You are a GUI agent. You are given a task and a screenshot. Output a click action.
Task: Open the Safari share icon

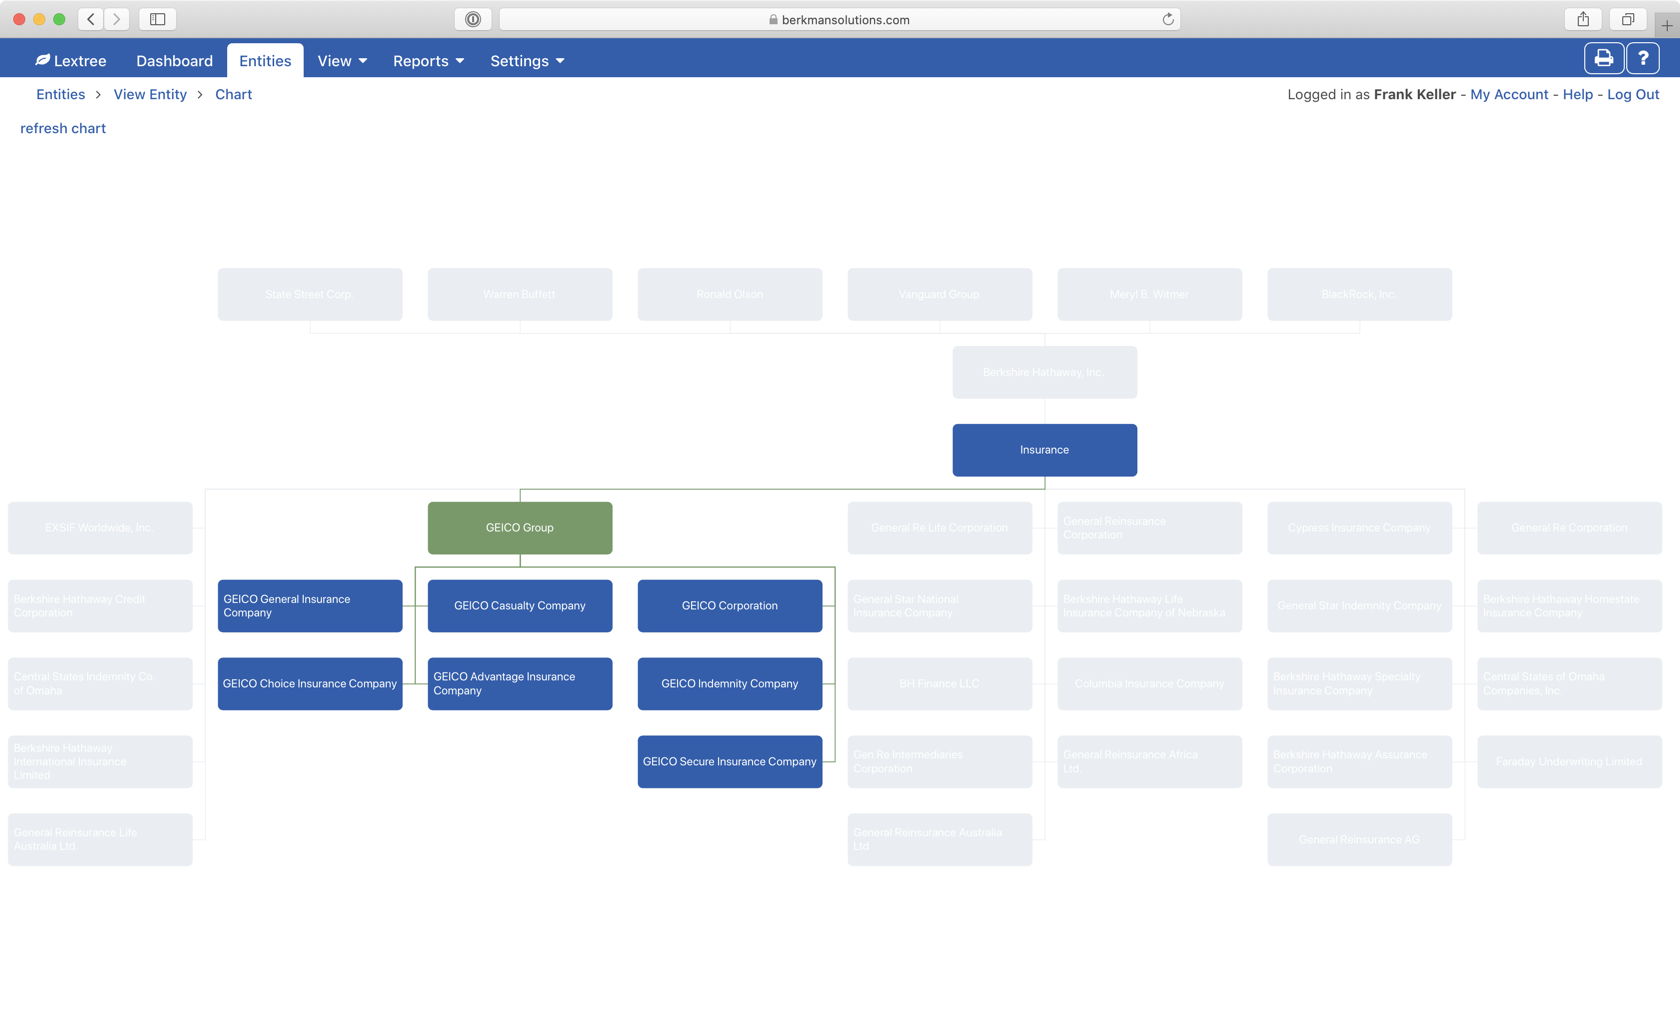click(1583, 19)
